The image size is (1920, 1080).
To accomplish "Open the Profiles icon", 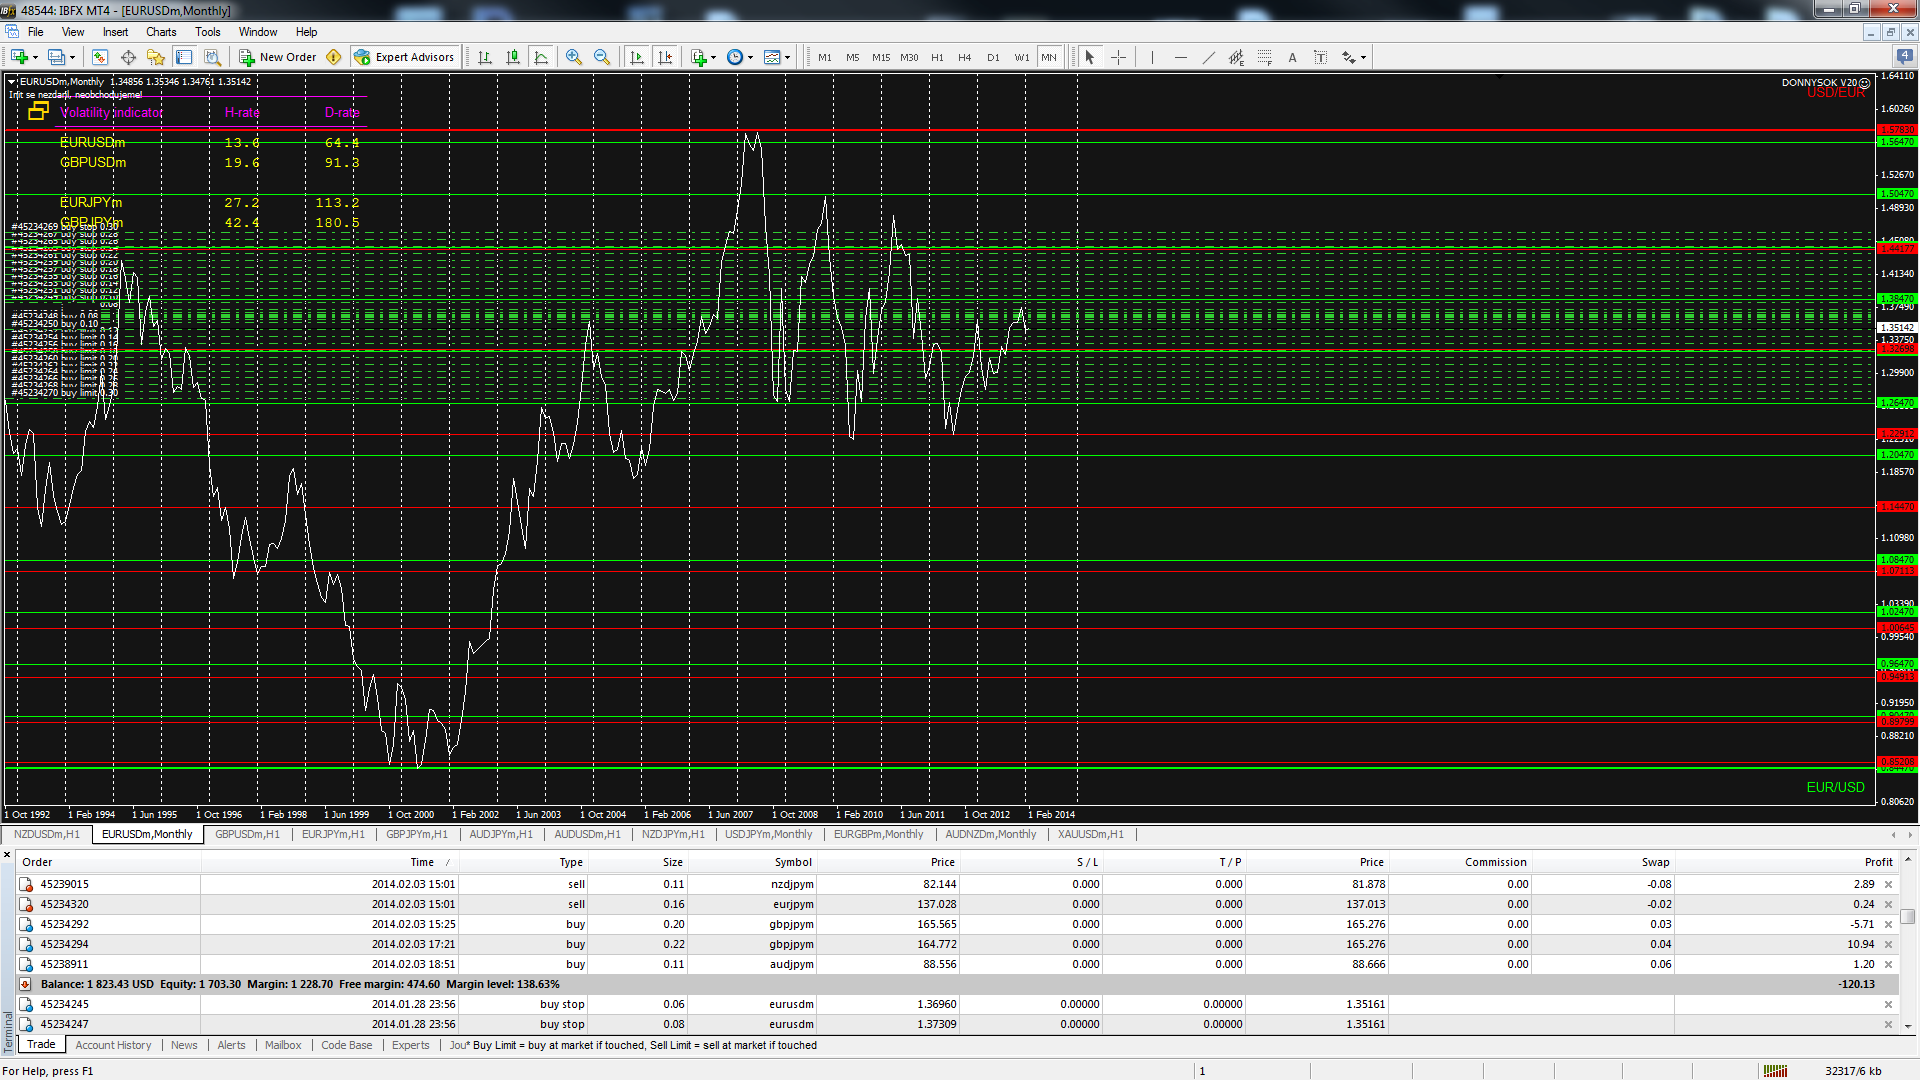I will click(x=57, y=57).
